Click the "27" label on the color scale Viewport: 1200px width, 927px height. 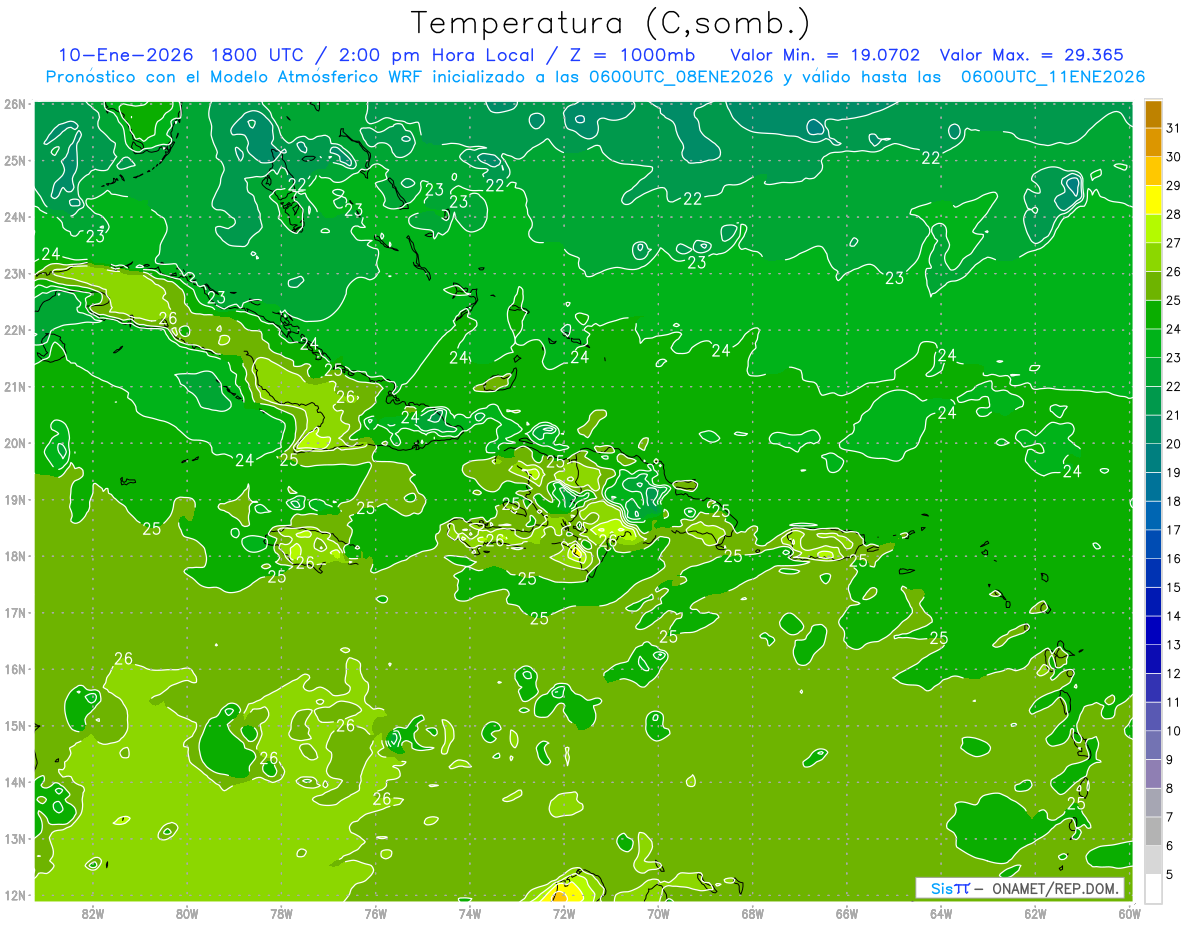[1173, 243]
